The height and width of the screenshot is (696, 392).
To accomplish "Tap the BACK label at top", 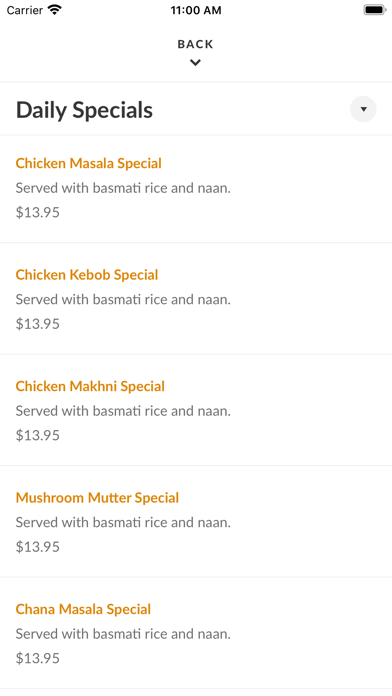I will 195,44.
